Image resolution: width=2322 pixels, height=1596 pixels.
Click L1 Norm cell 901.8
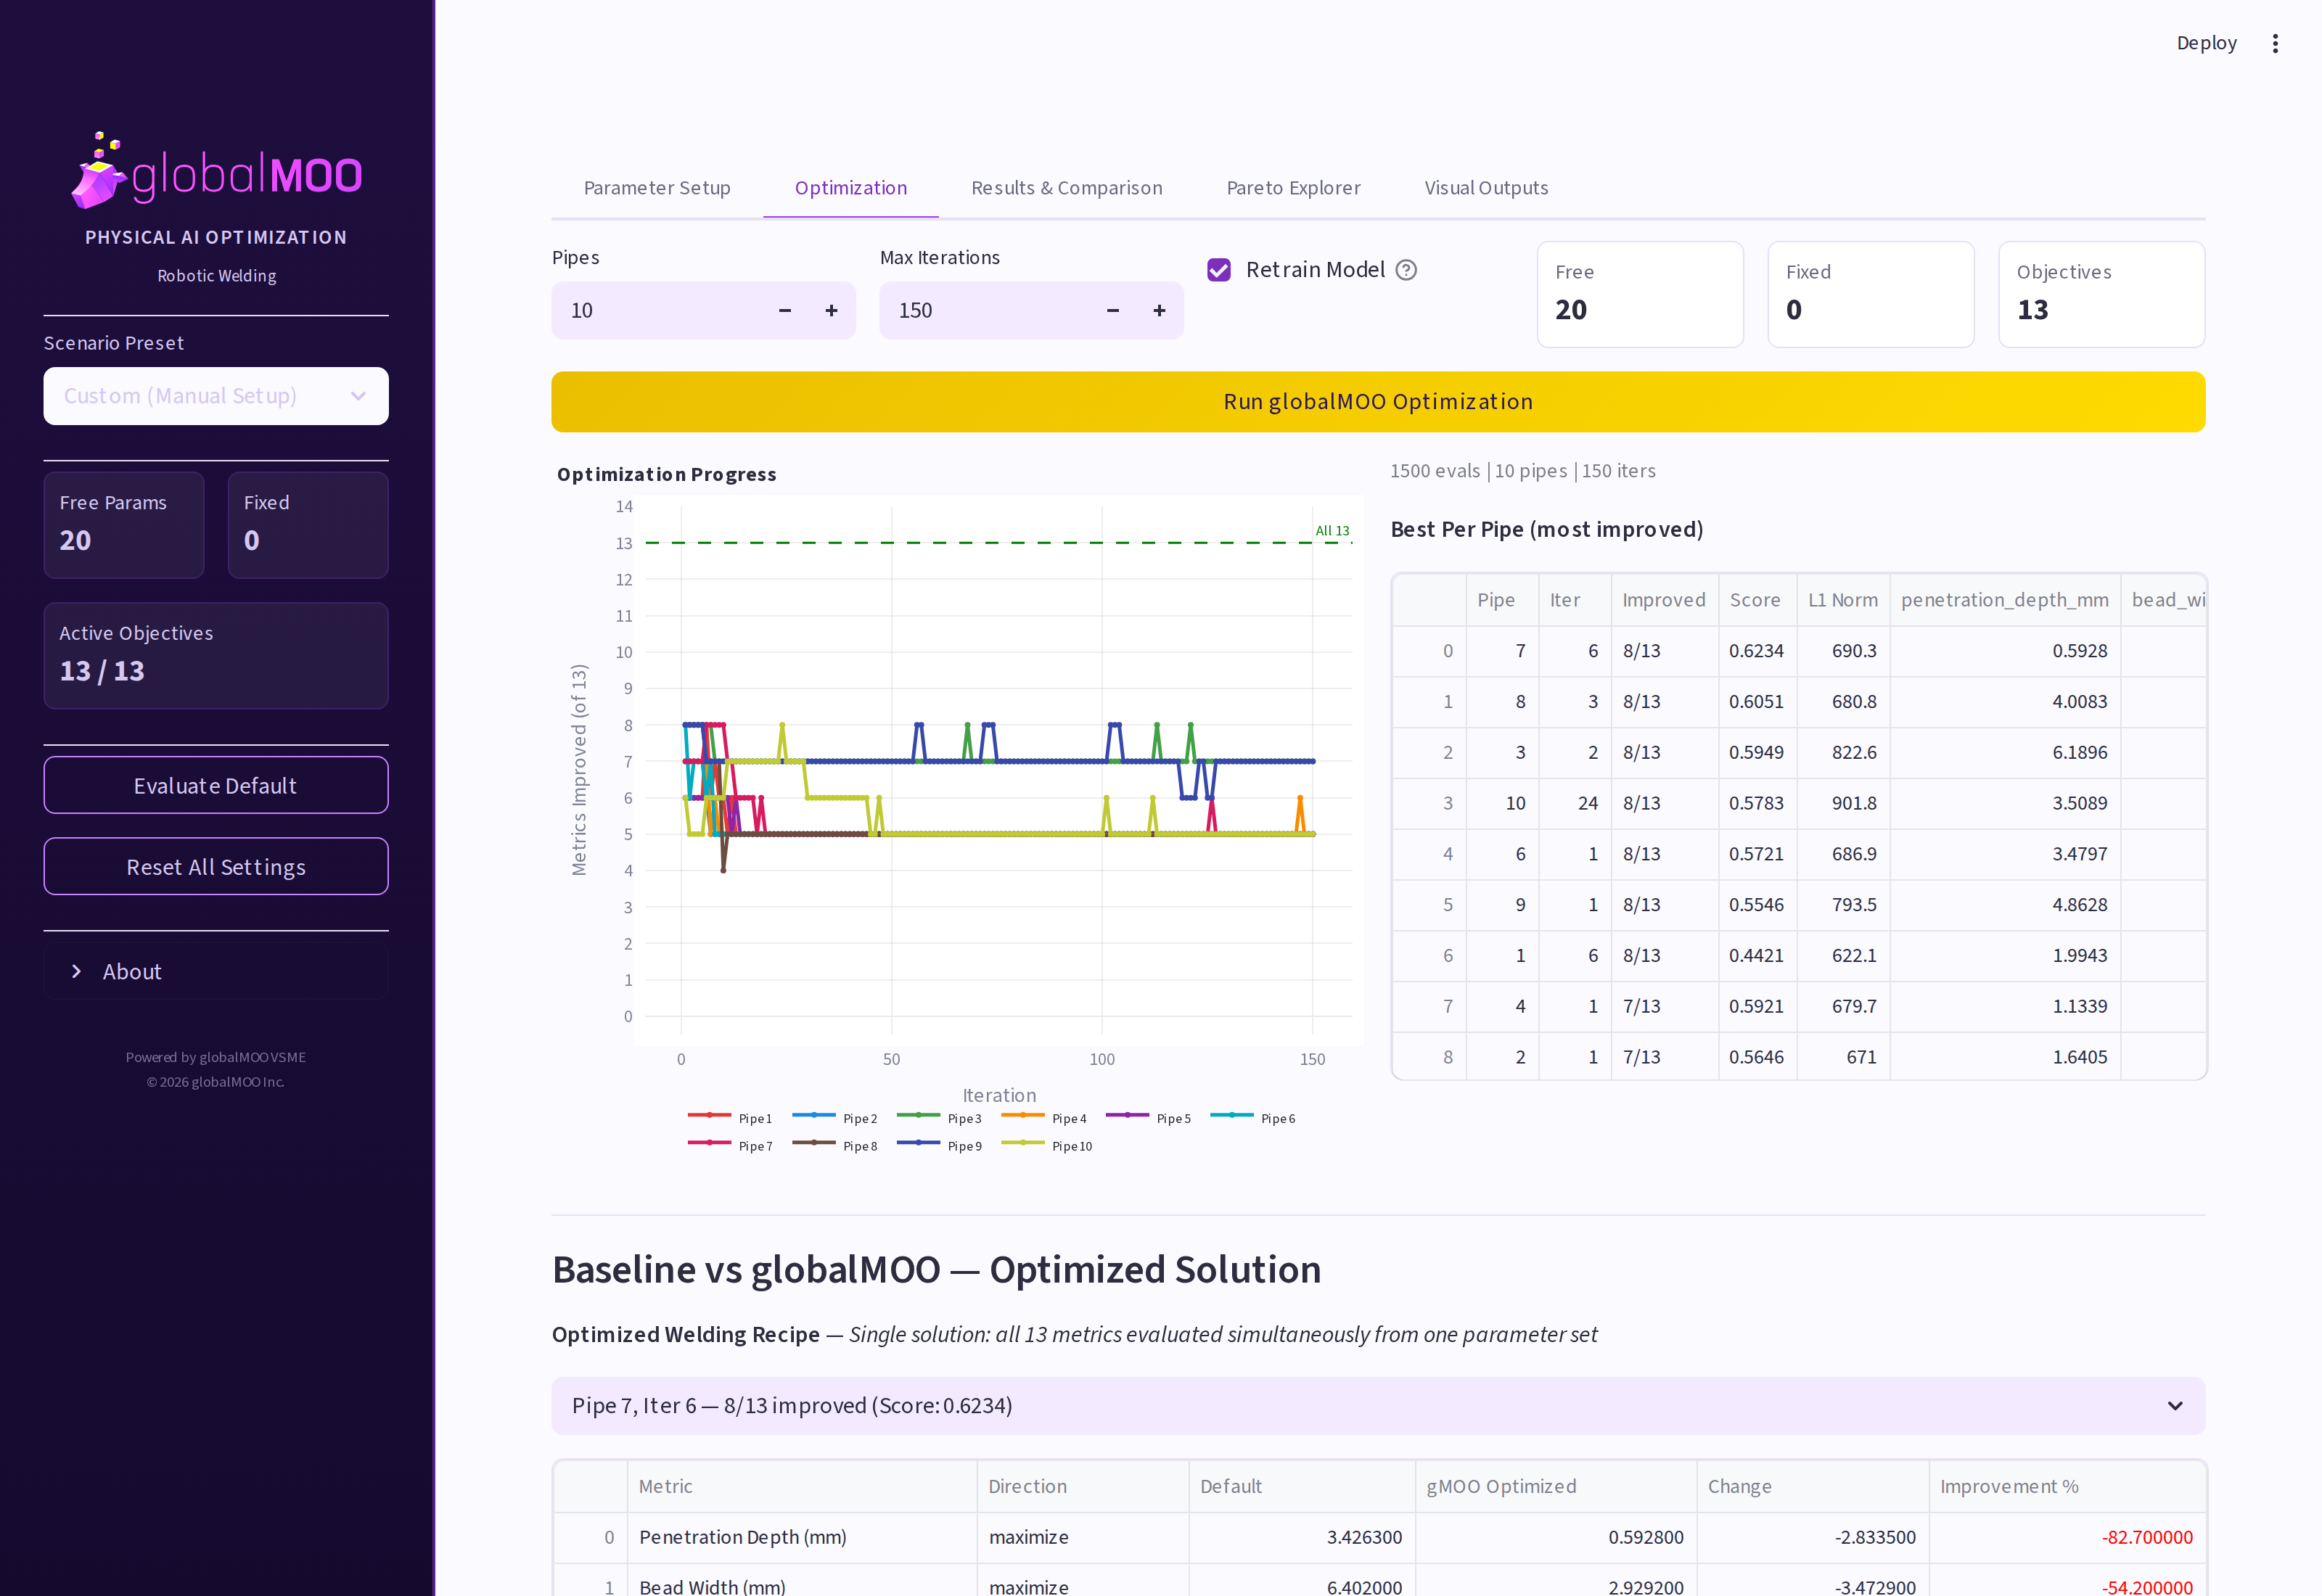[x=1843, y=803]
